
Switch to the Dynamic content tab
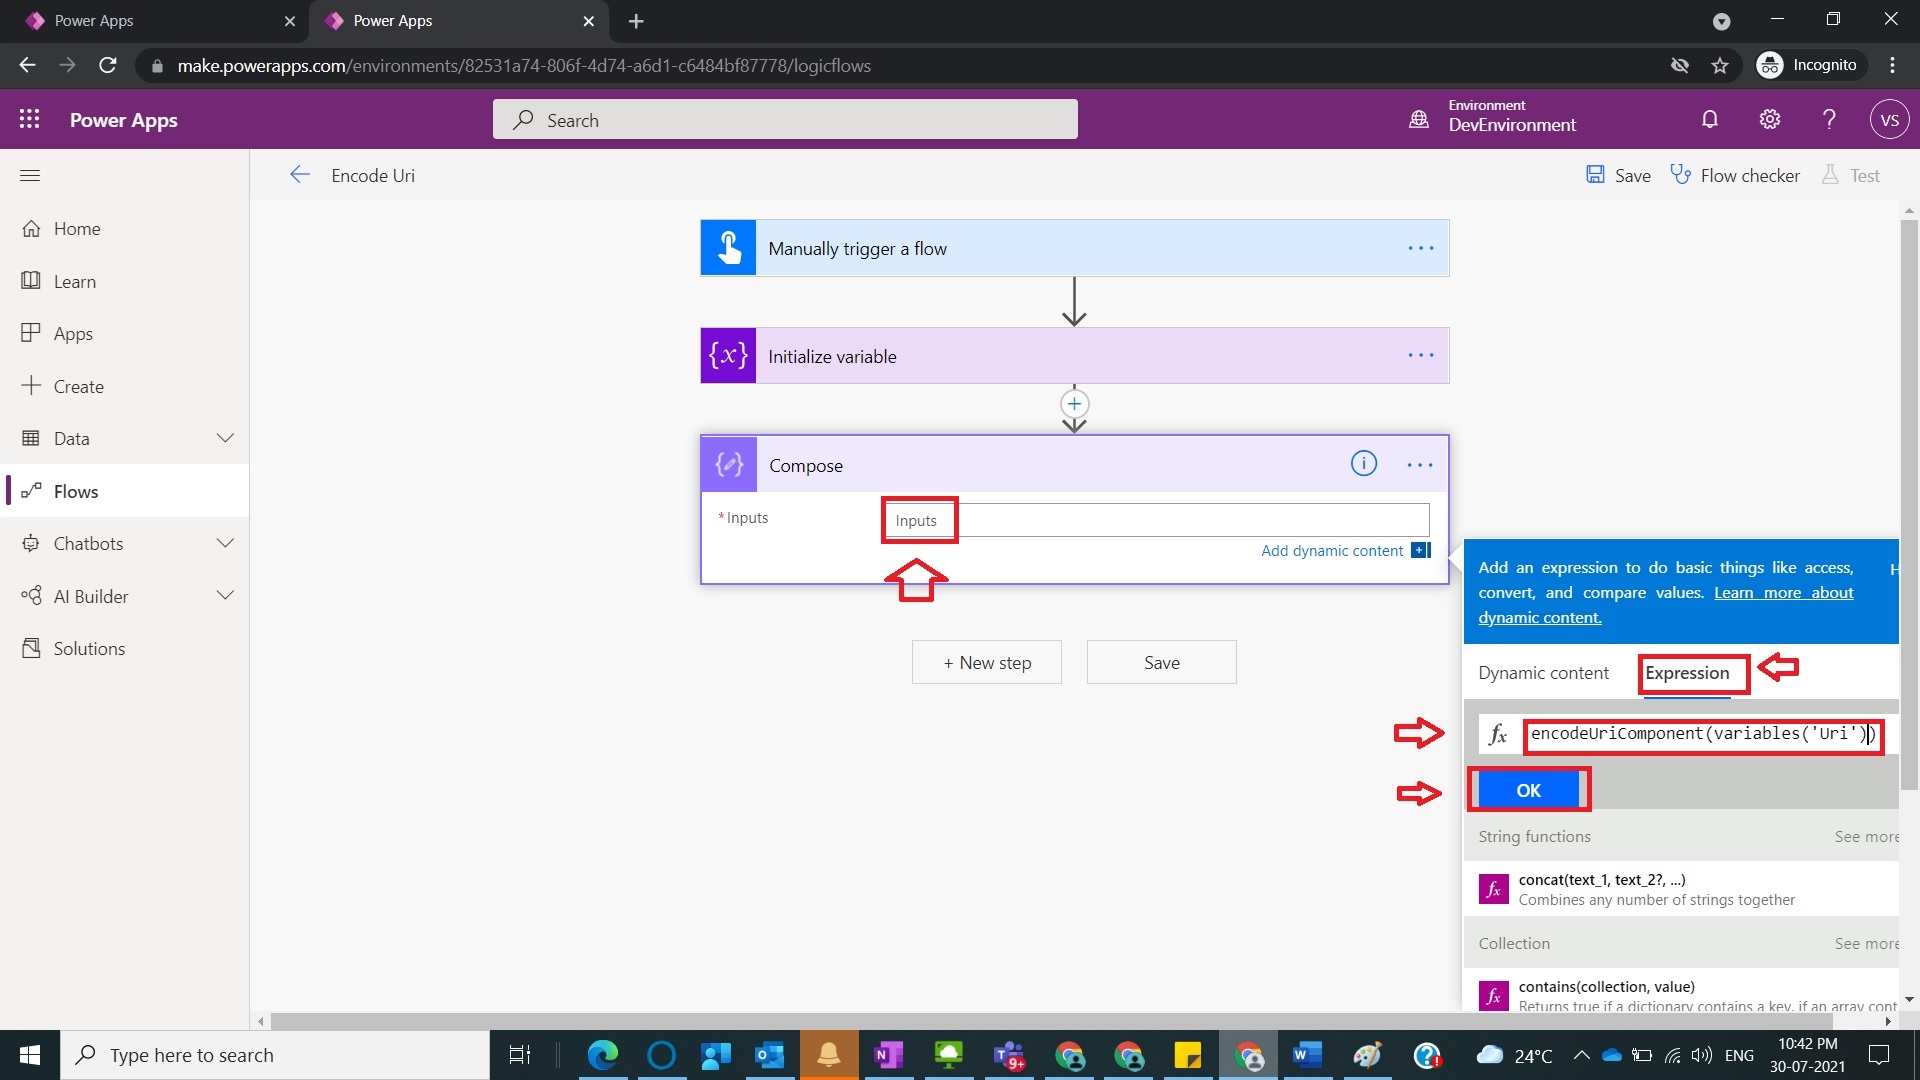pos(1543,673)
